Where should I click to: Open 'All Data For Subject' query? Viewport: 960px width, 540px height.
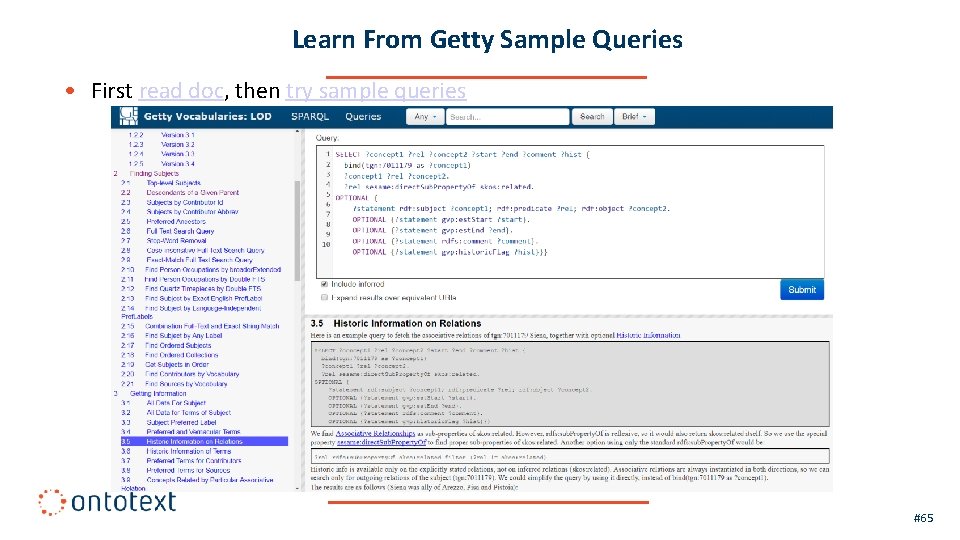[176, 403]
